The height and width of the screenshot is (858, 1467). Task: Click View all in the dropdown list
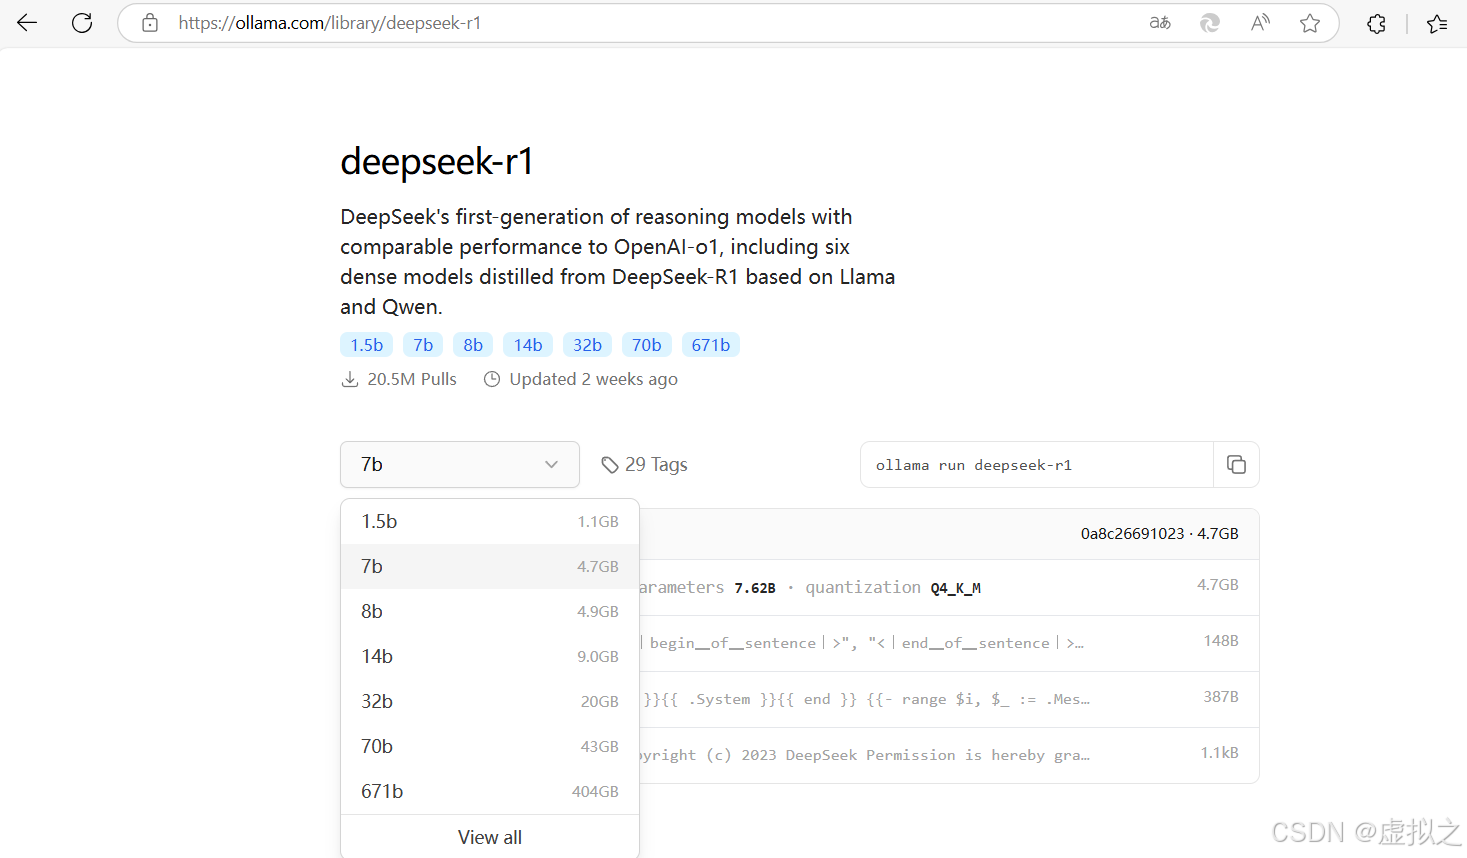point(490,837)
